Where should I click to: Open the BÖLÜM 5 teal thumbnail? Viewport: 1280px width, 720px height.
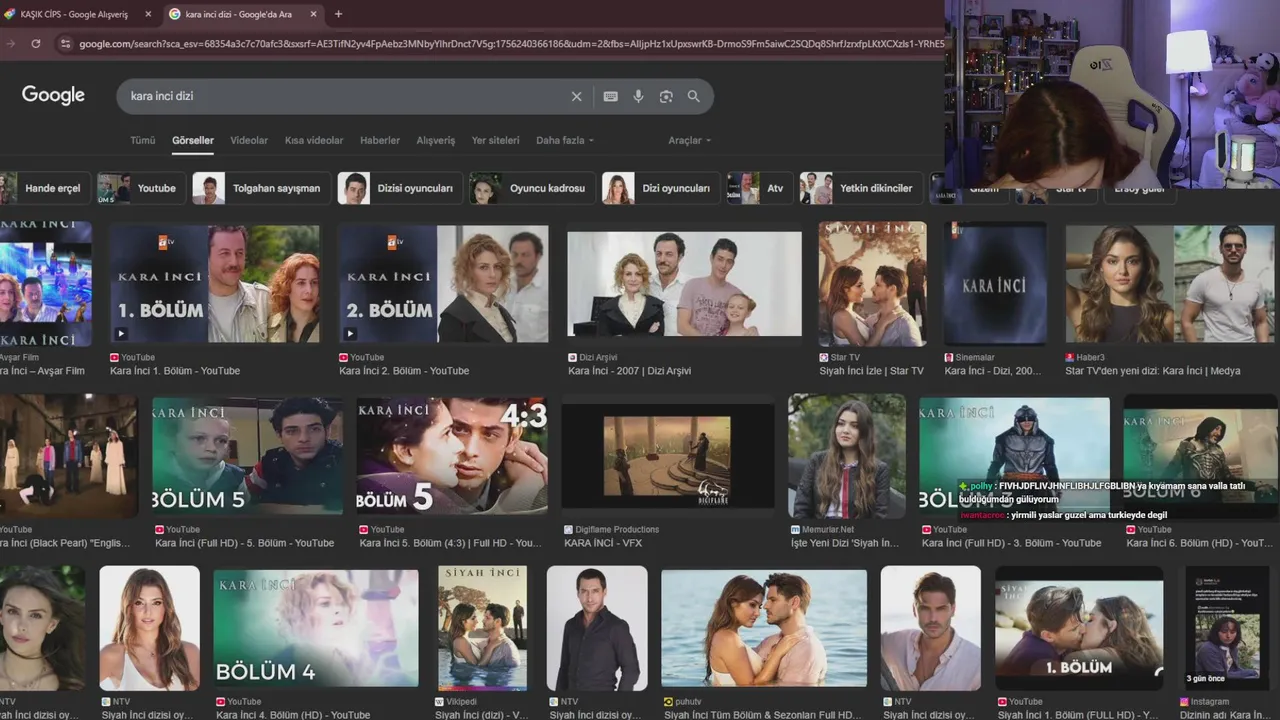247,457
